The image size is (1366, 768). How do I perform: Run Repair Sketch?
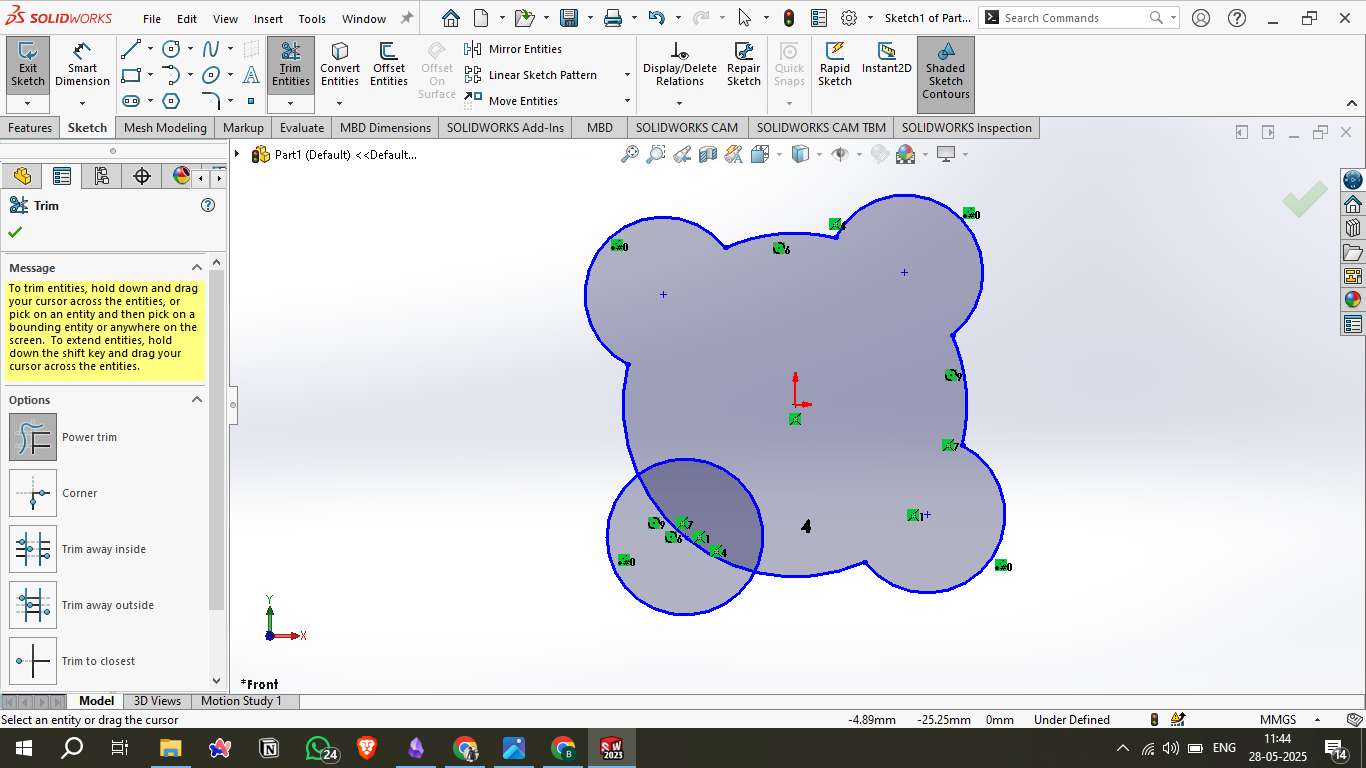[x=744, y=64]
